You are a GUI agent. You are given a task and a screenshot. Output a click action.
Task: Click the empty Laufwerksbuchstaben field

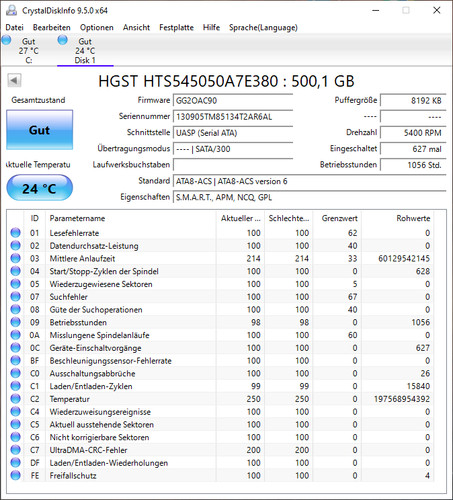pos(233,165)
